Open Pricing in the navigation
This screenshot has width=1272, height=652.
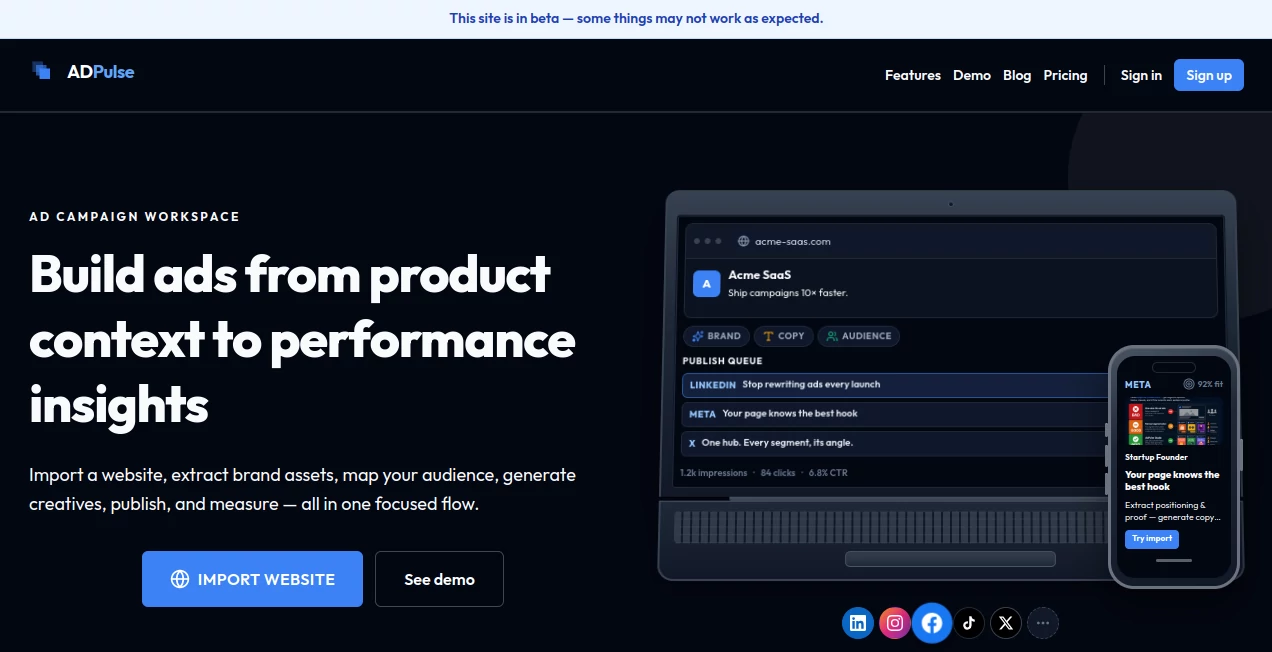(1065, 75)
